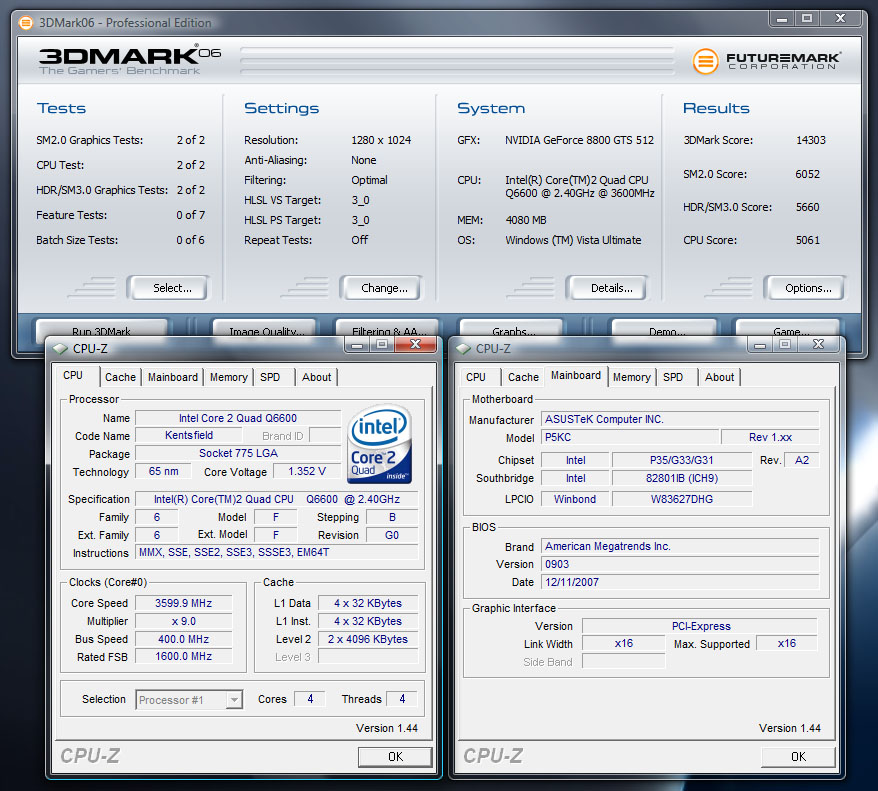Open About tab in left CPU-Z window

[x=316, y=377]
